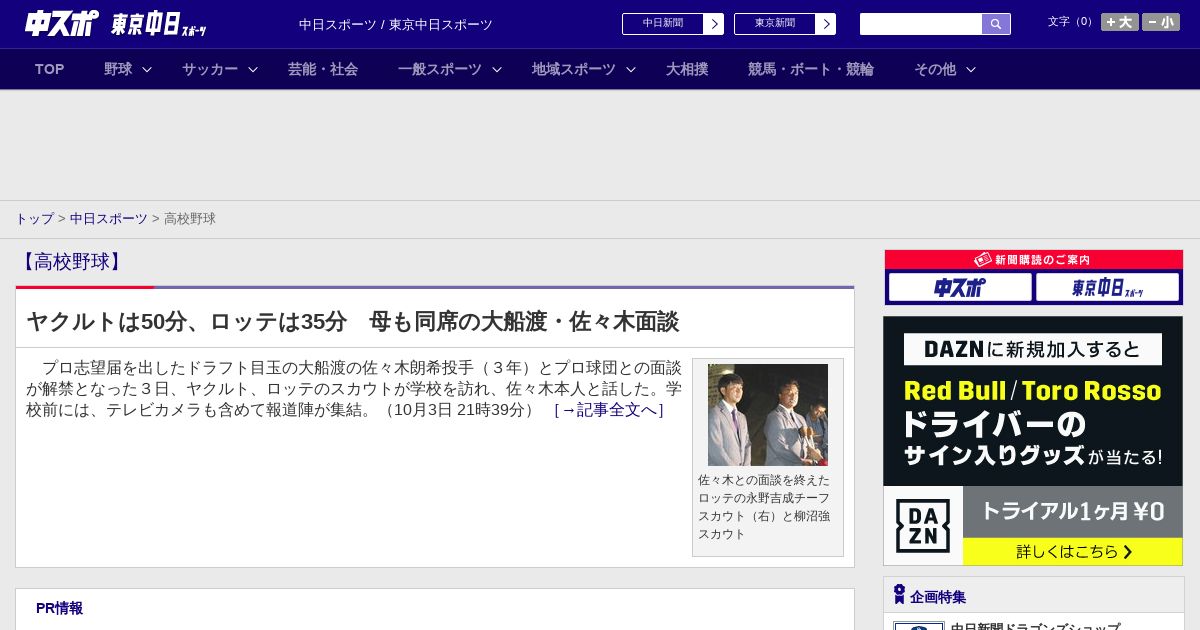Open the 佐々木 interview scout photo thumbnail
The image size is (1200, 630).
768,415
